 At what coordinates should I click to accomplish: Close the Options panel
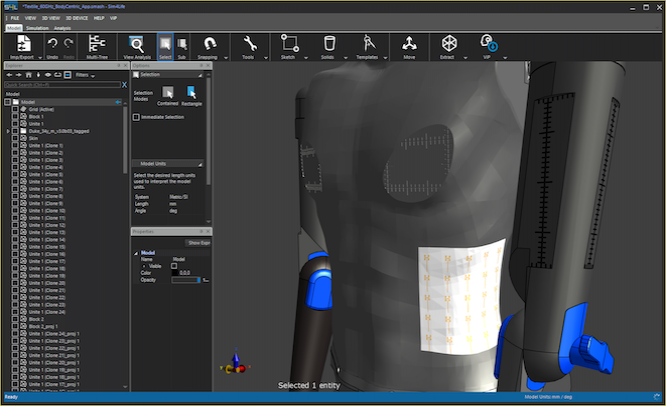(x=208, y=65)
